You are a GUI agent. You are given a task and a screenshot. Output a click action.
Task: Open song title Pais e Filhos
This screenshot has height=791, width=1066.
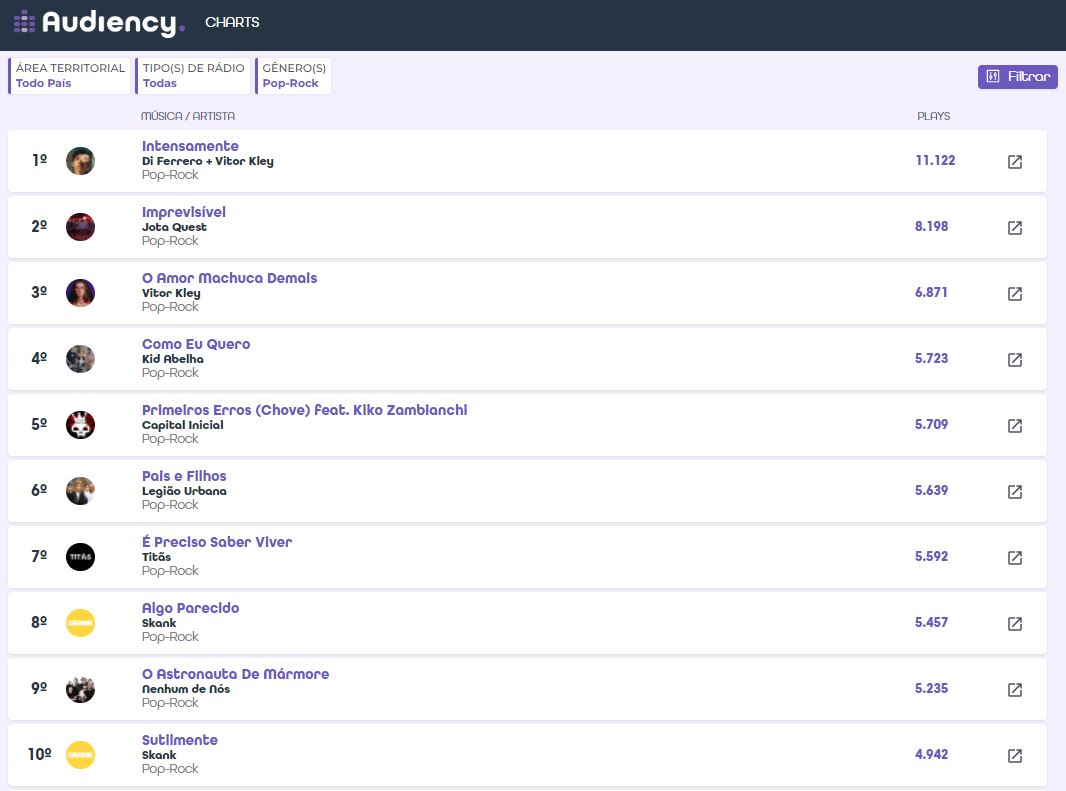(184, 476)
